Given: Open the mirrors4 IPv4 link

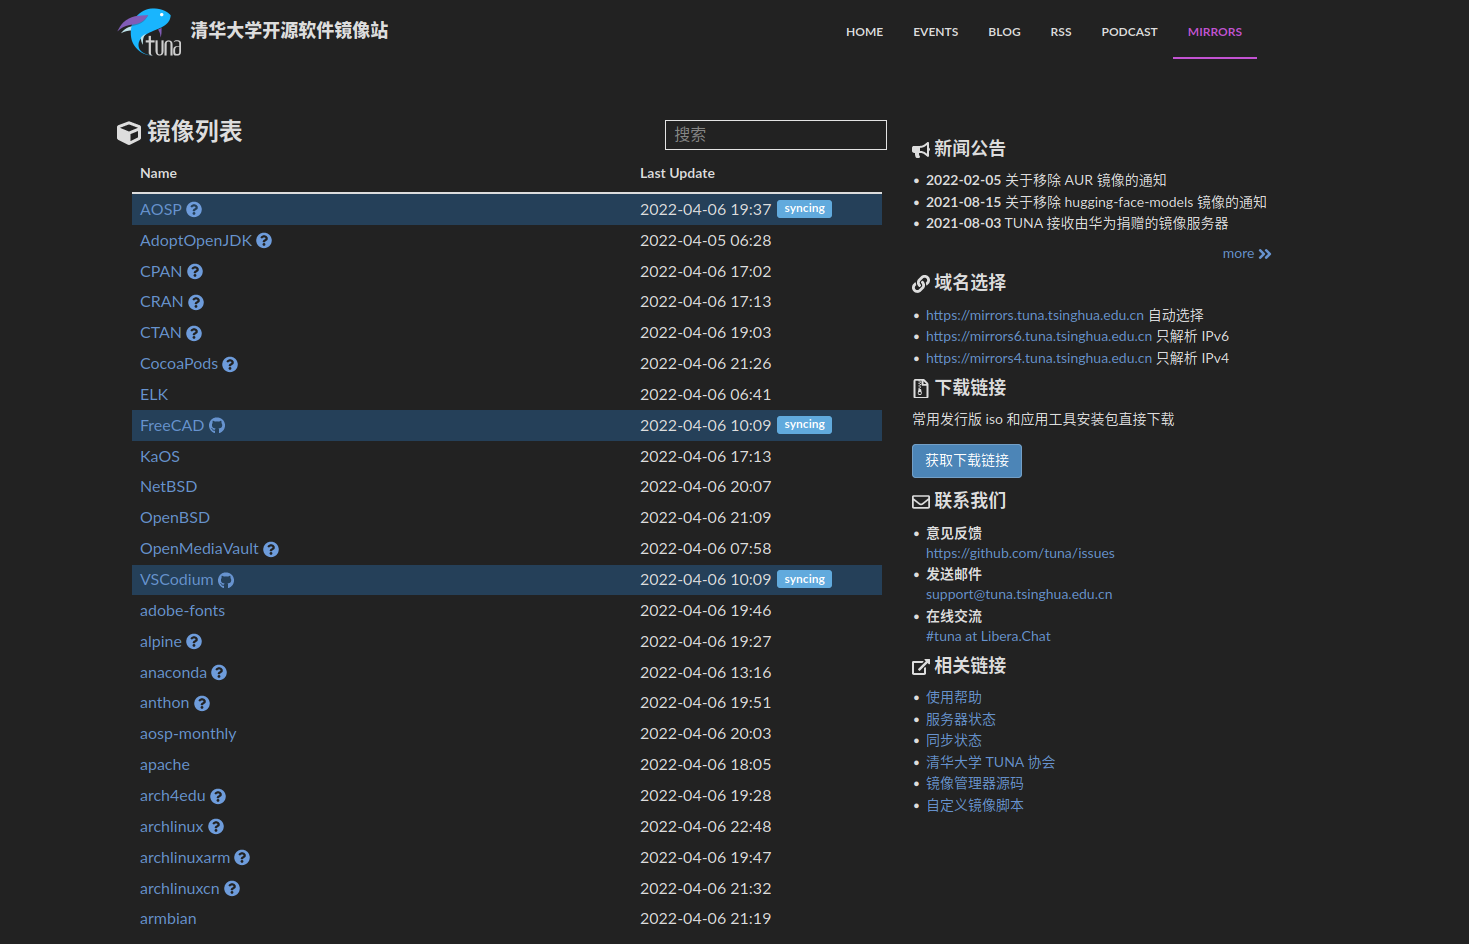Looking at the screenshot, I should [x=1039, y=358].
